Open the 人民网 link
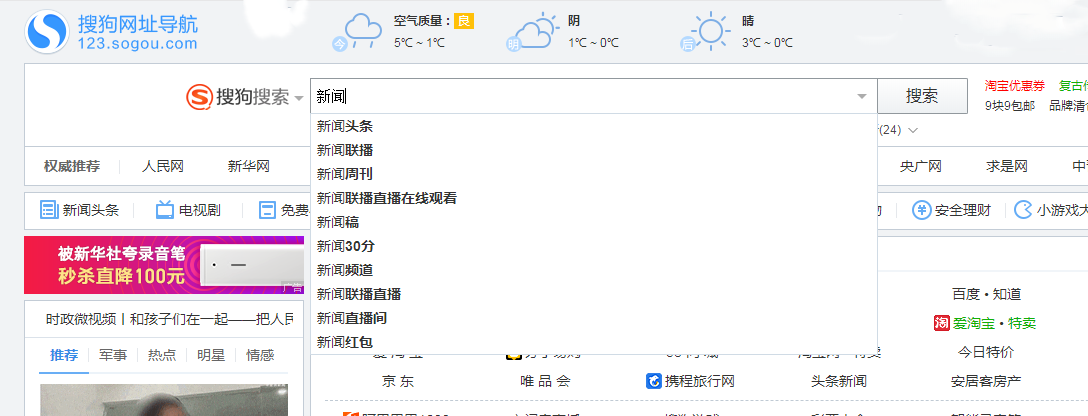Screen dimensions: 1088x416 pos(163,166)
